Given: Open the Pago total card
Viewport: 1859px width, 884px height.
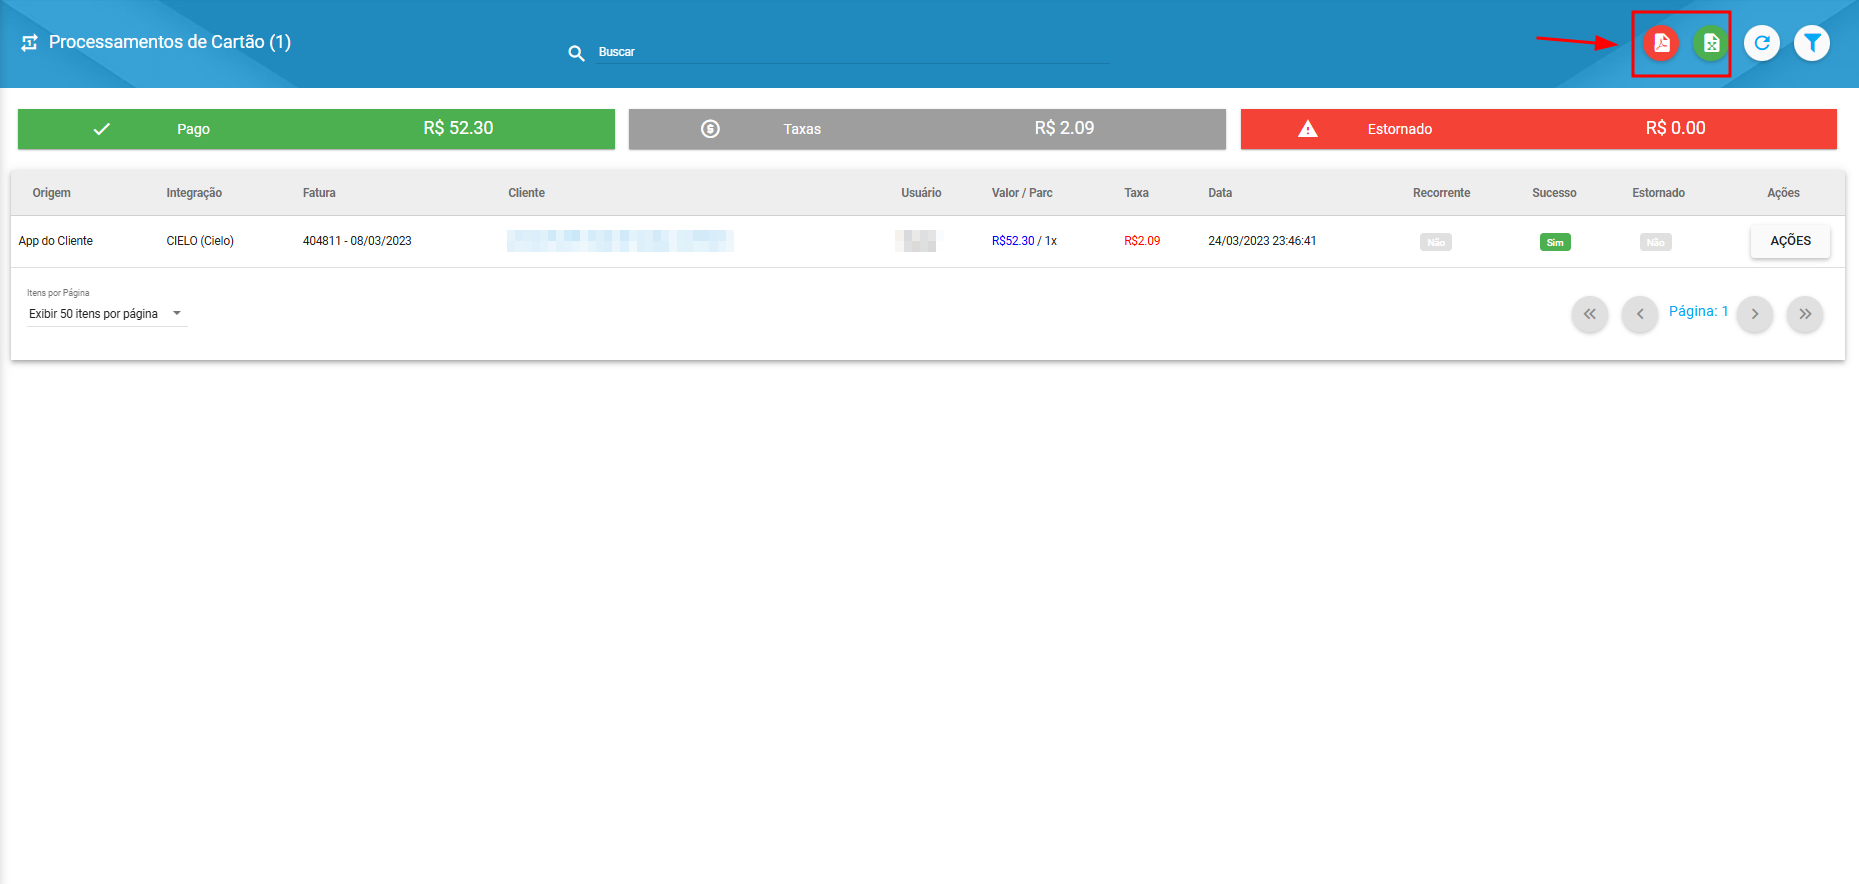Looking at the screenshot, I should point(316,129).
